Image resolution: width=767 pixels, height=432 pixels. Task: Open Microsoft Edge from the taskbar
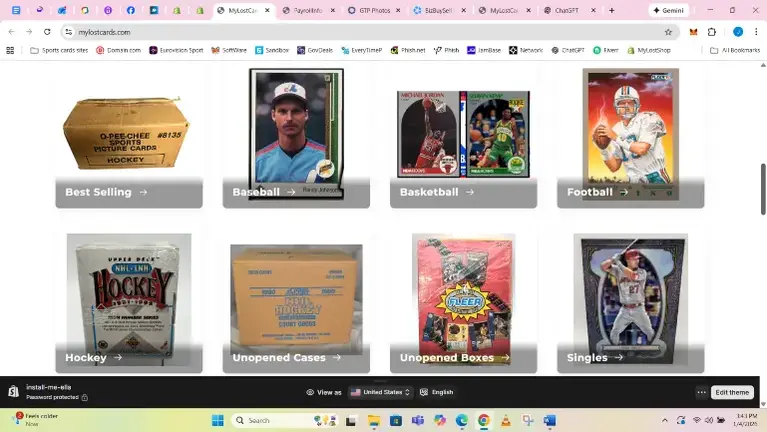point(461,420)
